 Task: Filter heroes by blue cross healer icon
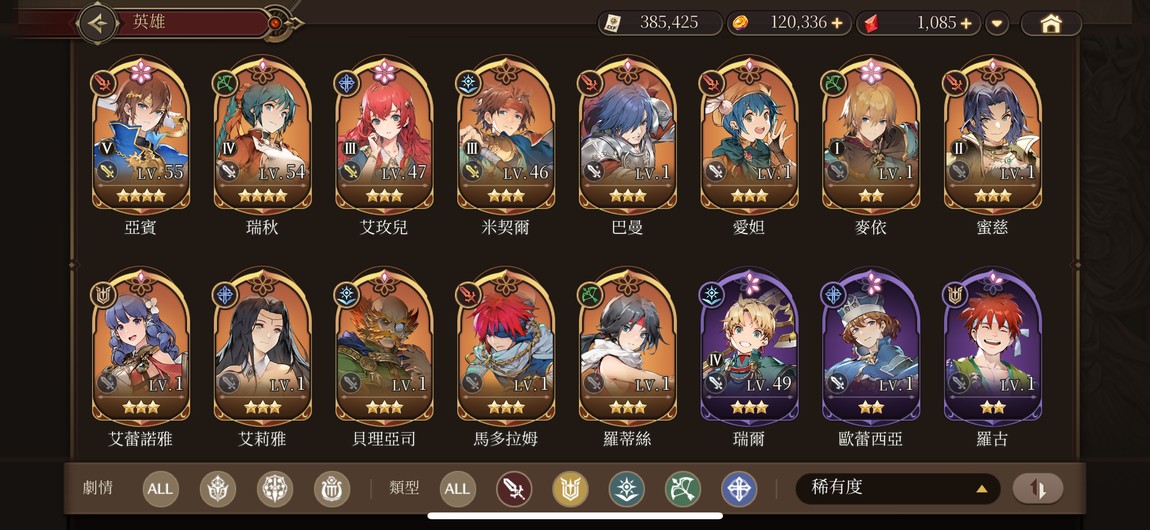click(739, 489)
